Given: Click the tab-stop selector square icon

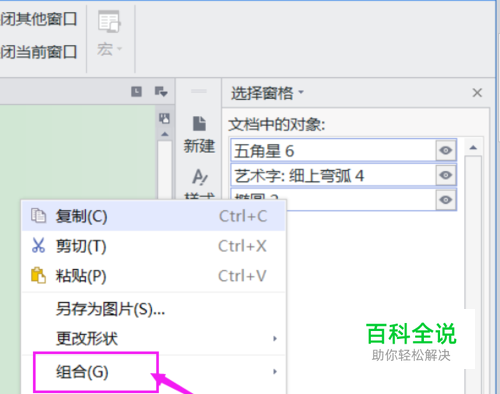Looking at the screenshot, I should tap(136, 91).
